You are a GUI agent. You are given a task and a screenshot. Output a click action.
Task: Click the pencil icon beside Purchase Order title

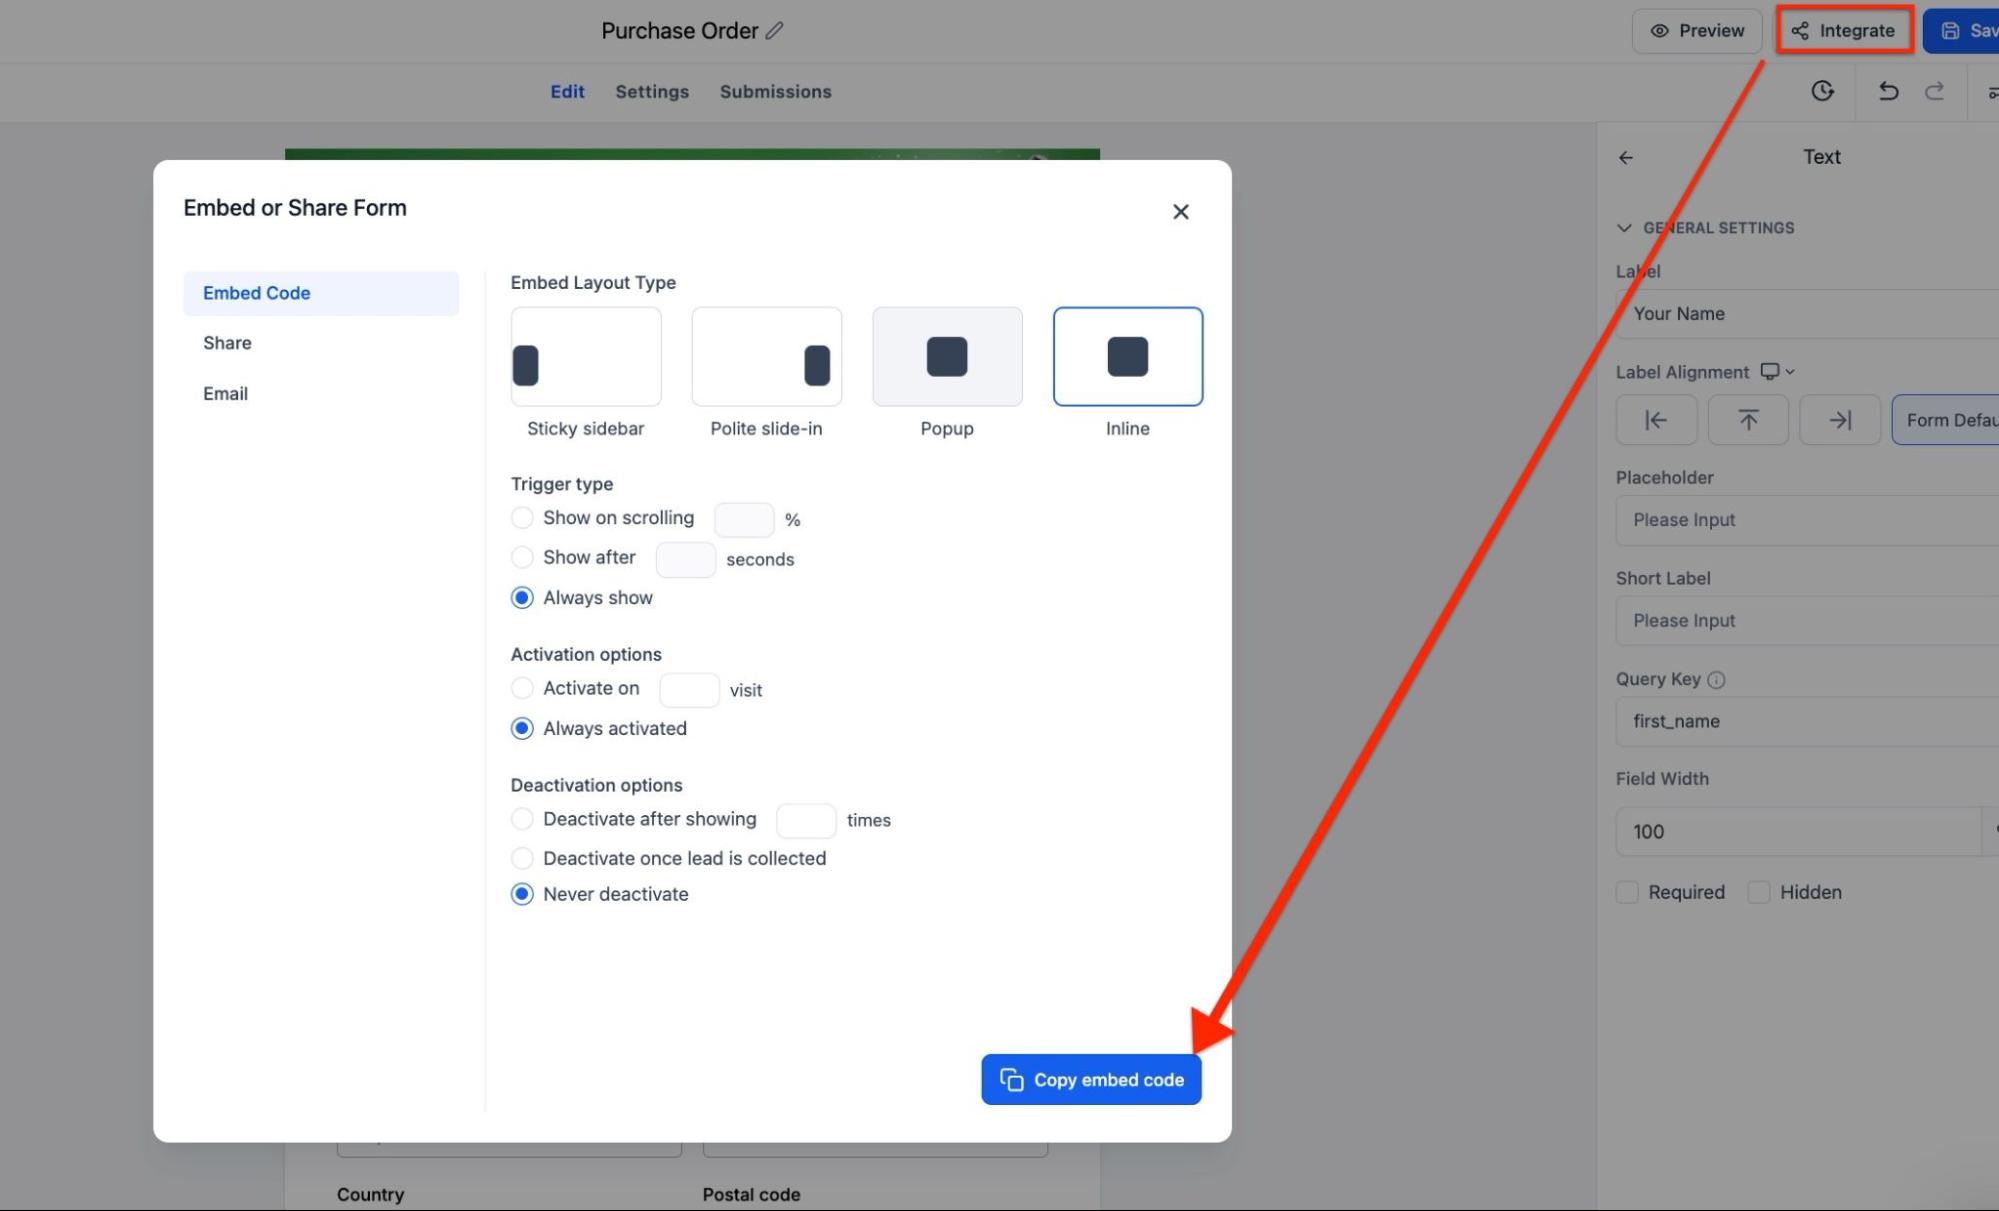click(x=774, y=31)
